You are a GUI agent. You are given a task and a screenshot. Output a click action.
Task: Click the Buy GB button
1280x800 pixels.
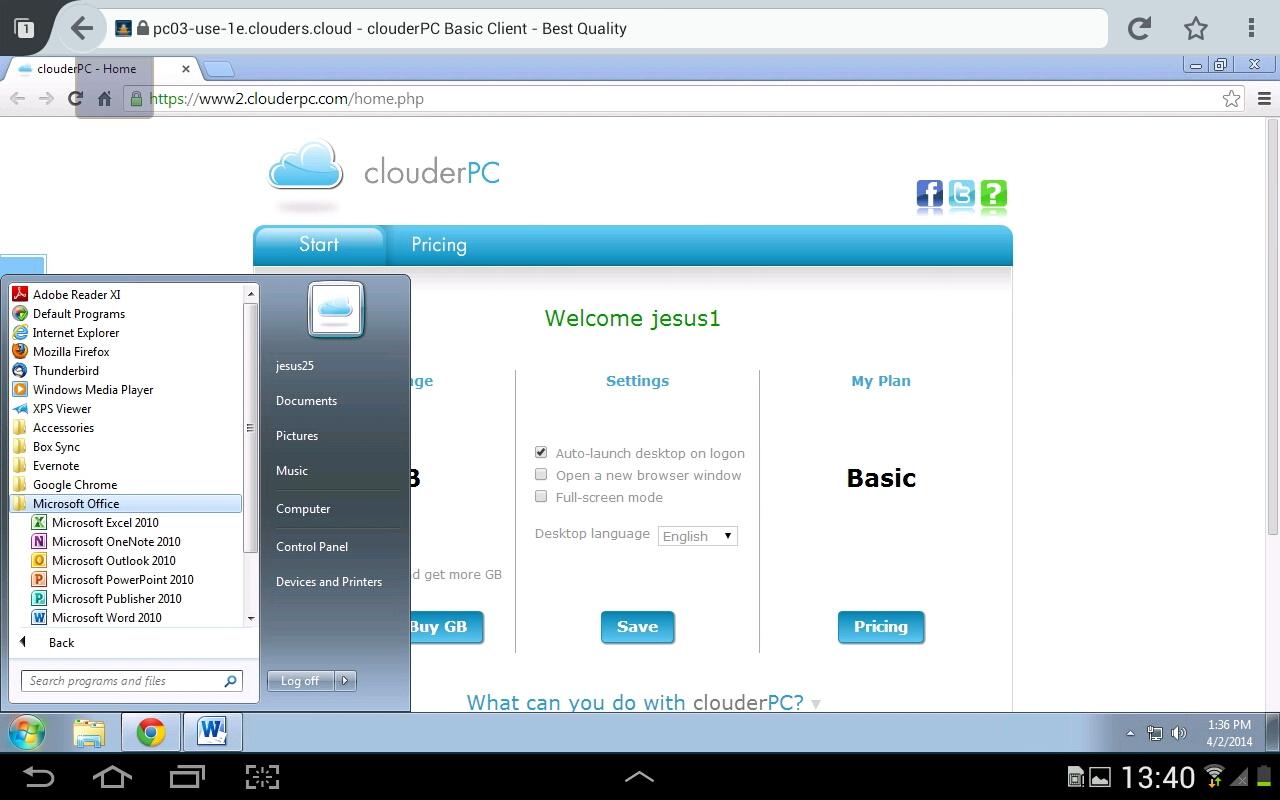440,626
